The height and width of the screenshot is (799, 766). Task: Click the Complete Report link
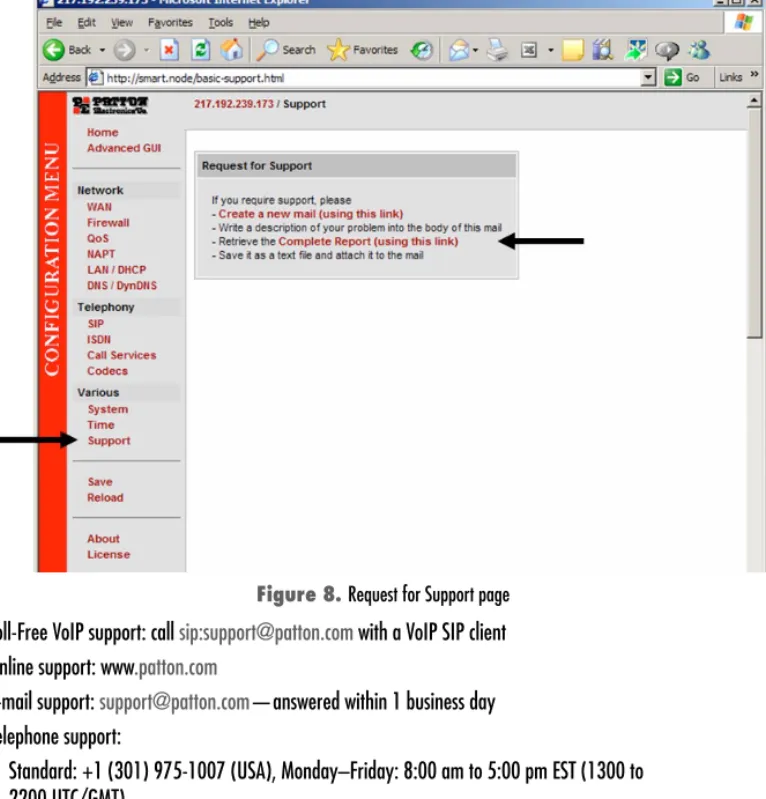tap(368, 242)
